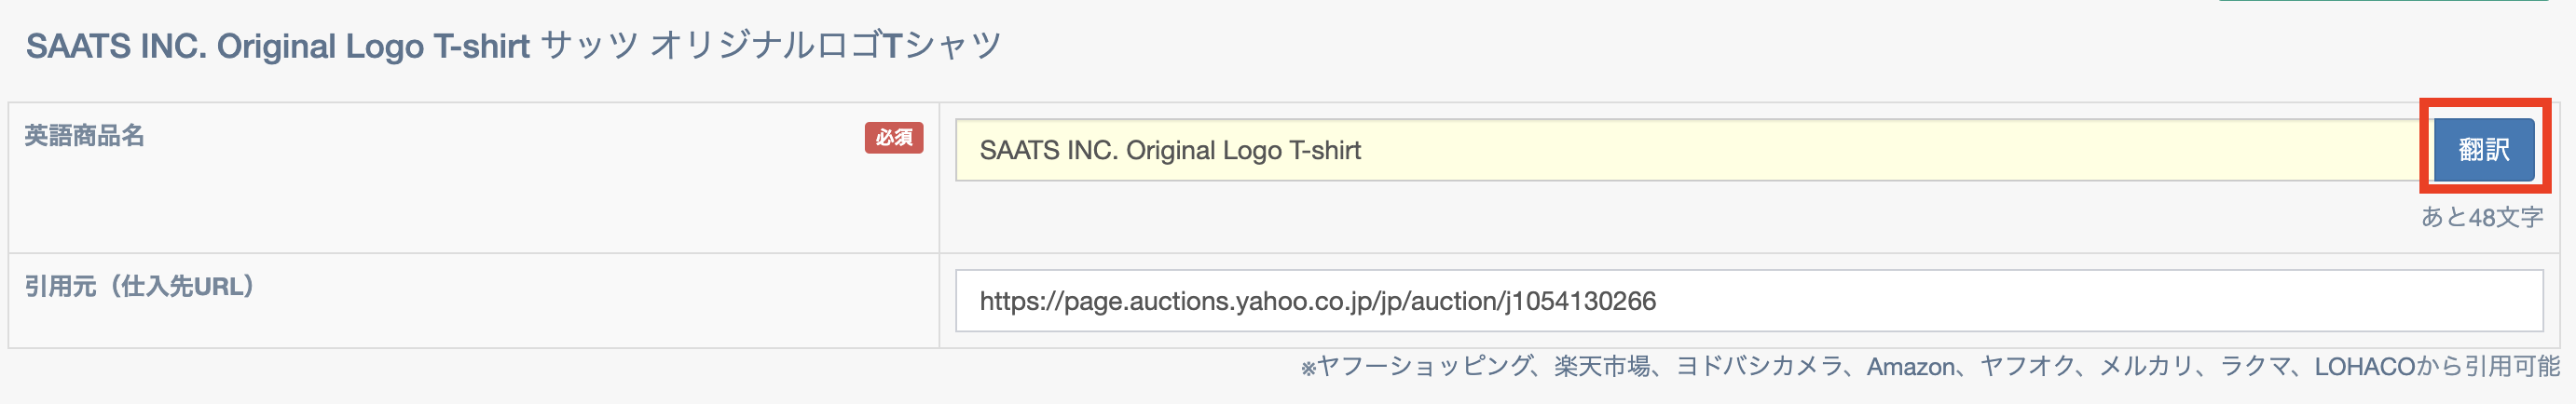This screenshot has width=2576, height=404.
Task: Click the あと48文字 character counter
Action: click(x=2481, y=217)
